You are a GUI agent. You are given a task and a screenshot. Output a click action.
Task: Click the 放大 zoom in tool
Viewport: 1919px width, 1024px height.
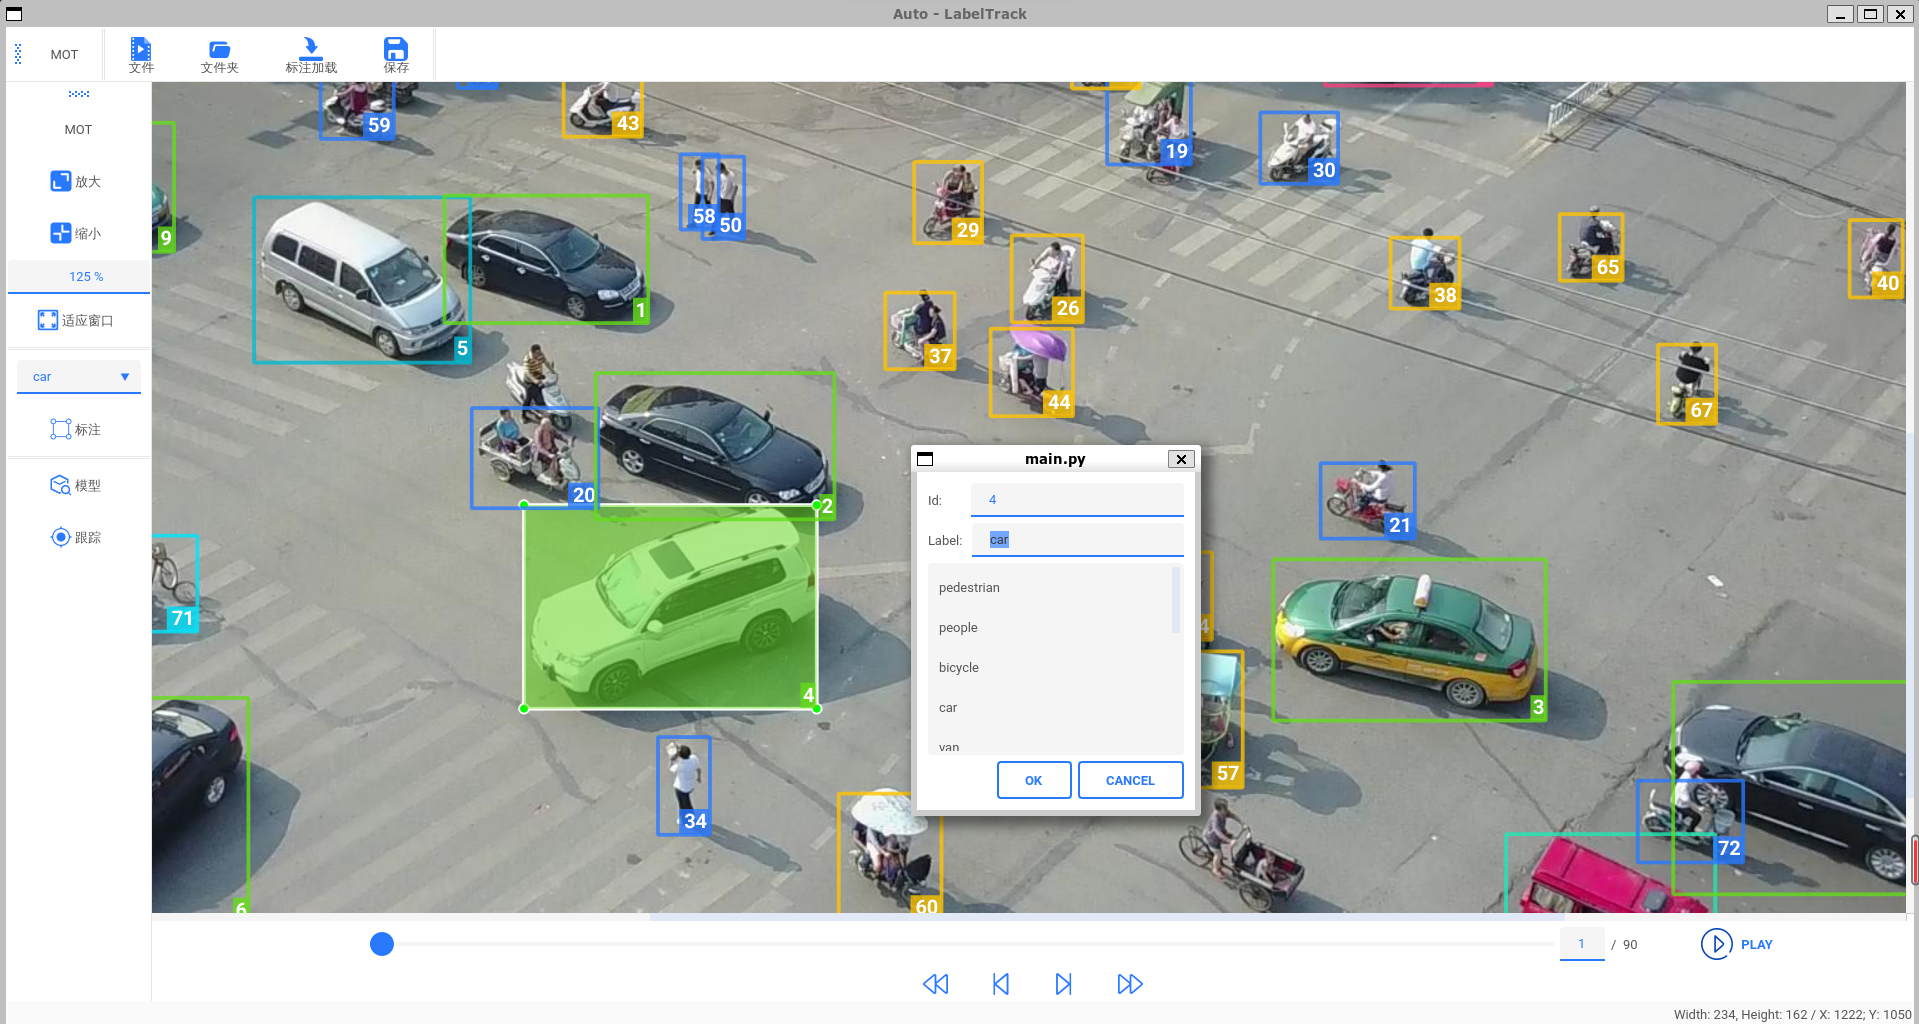point(76,181)
